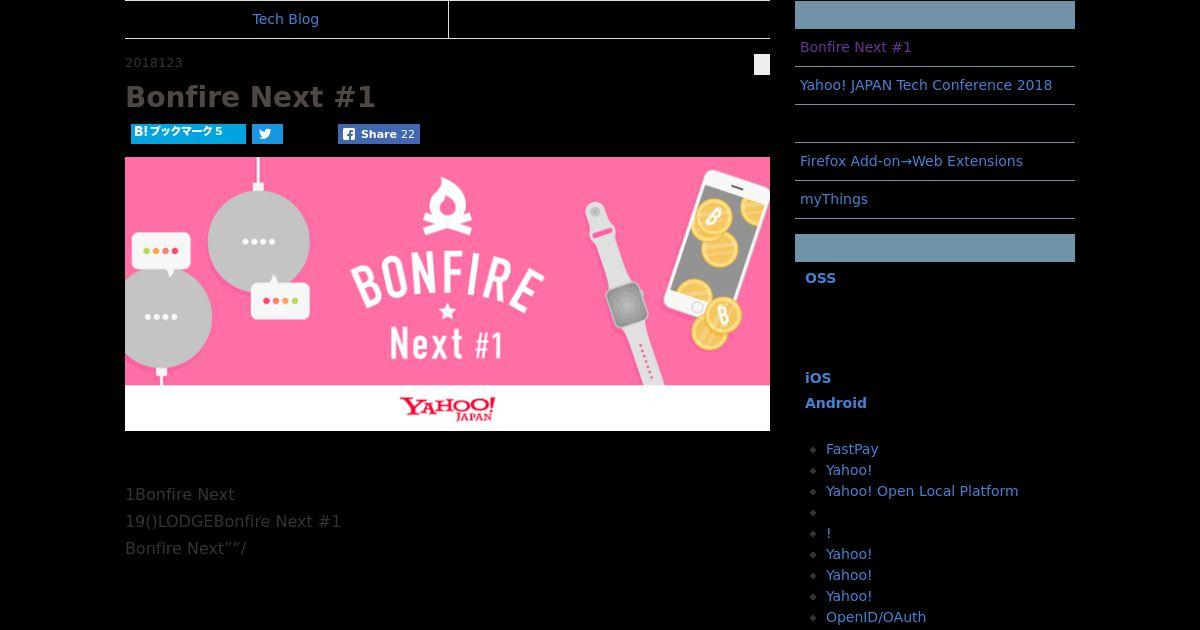Click the small white box above the title

click(762, 64)
